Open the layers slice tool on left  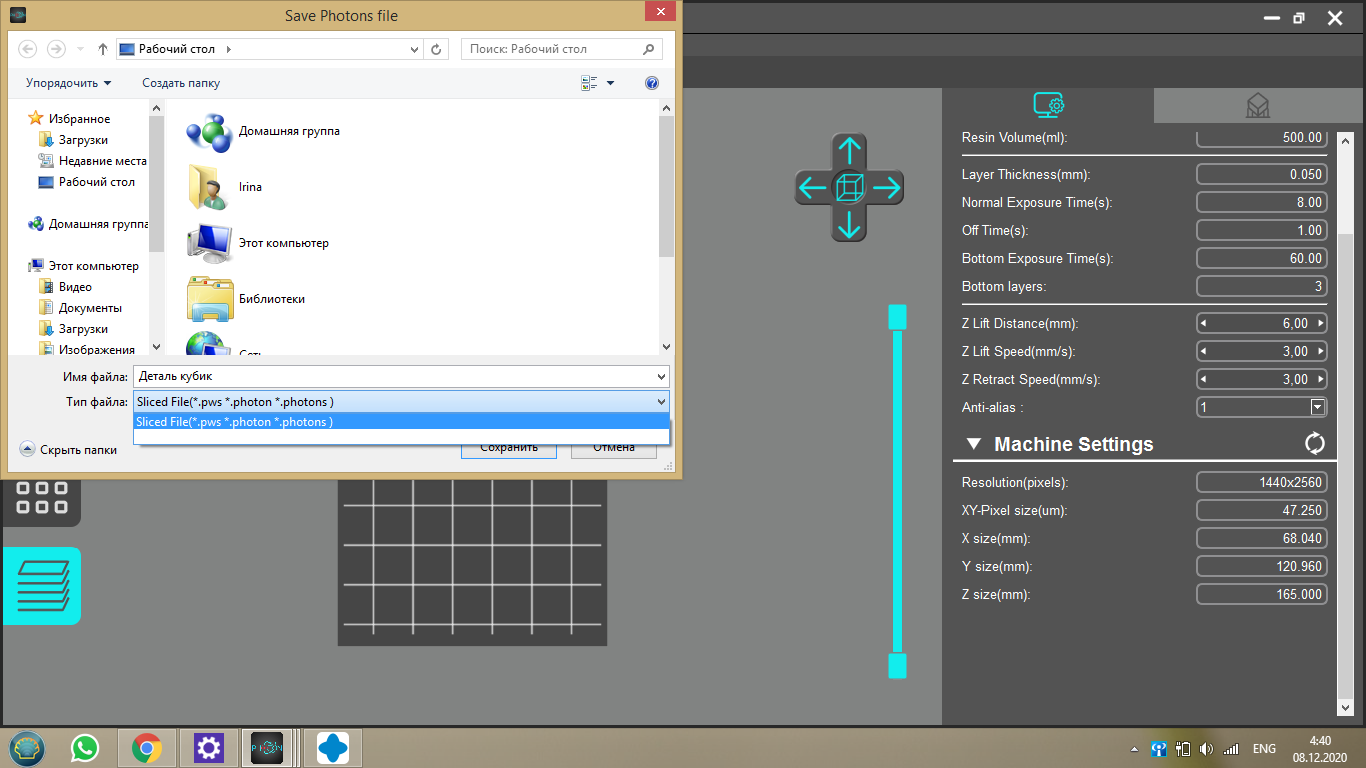[x=42, y=586]
